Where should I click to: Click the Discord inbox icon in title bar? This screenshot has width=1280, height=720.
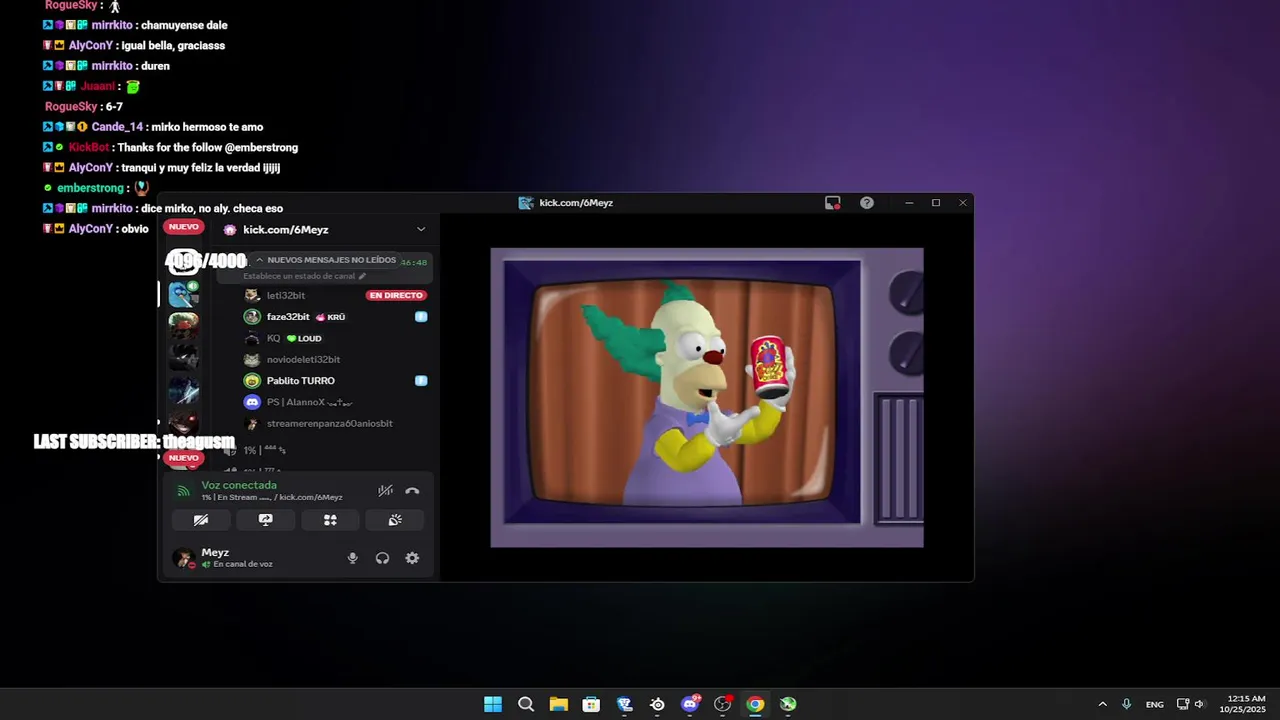(x=832, y=203)
